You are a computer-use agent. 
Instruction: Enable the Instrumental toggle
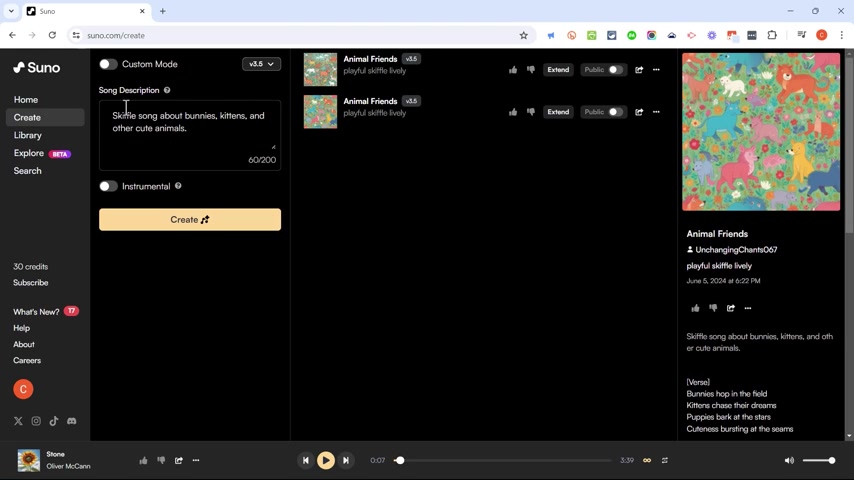click(x=108, y=186)
